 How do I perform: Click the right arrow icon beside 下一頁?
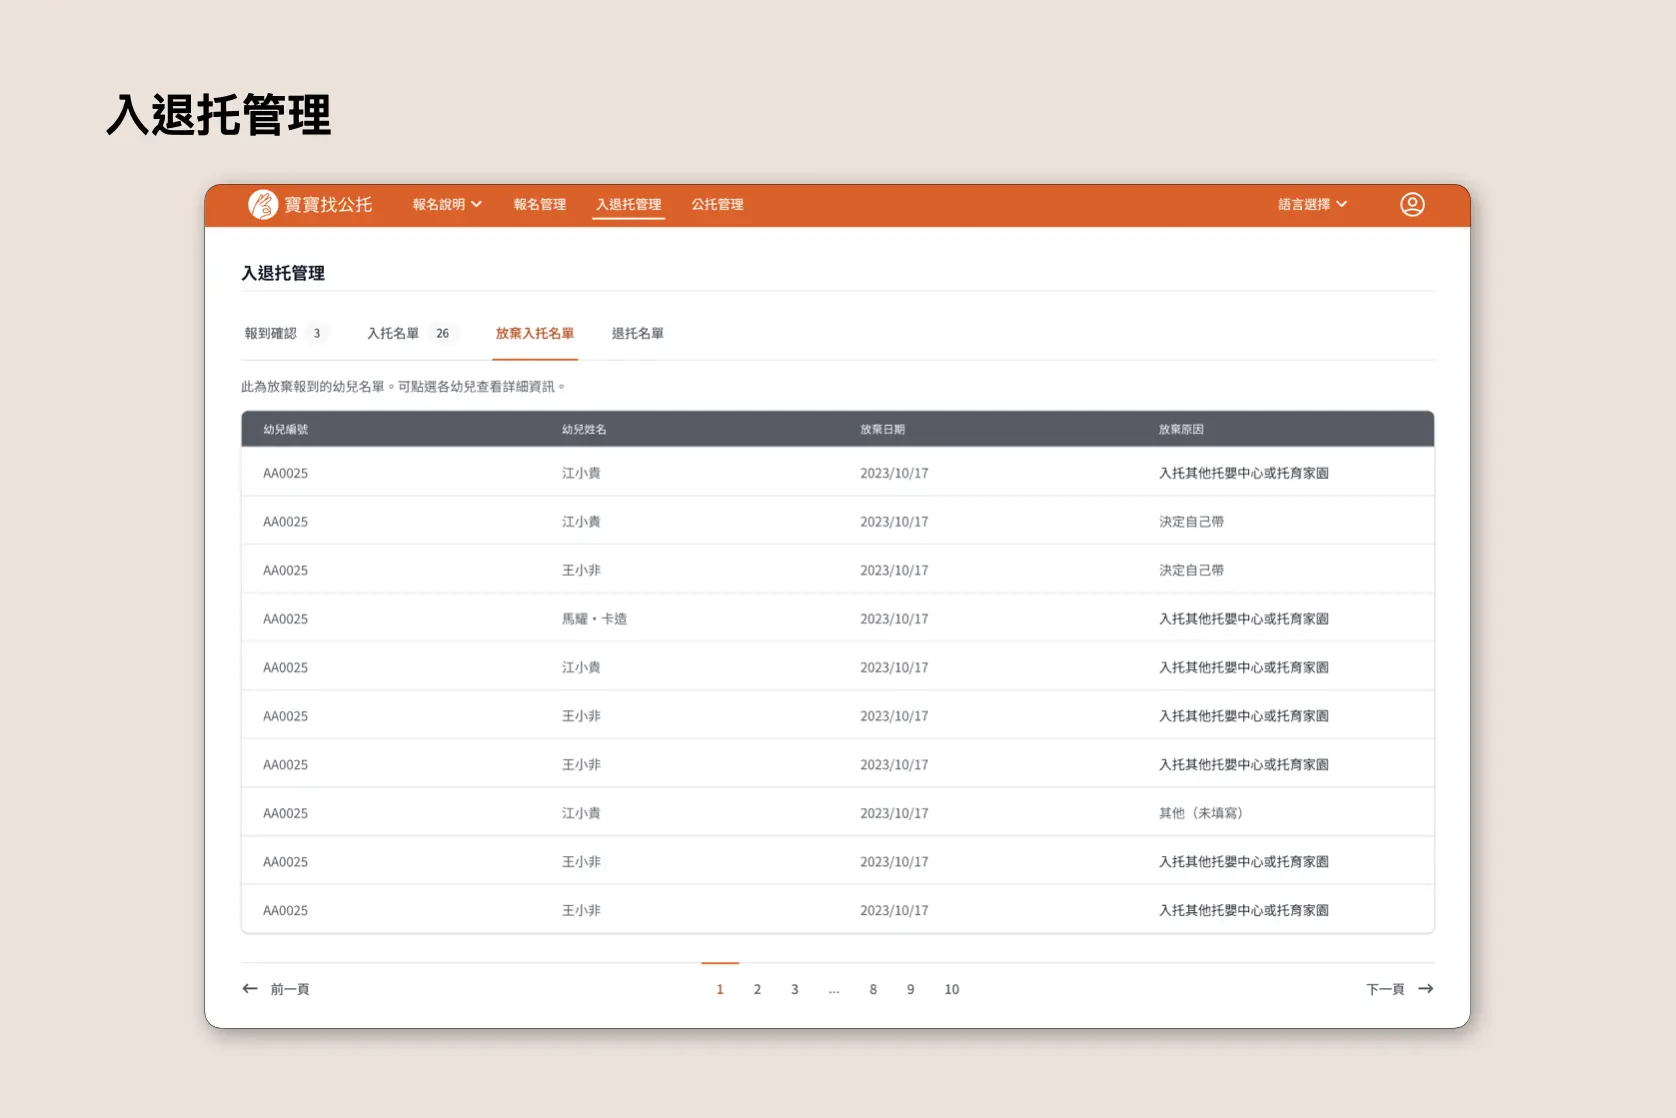tap(1426, 989)
